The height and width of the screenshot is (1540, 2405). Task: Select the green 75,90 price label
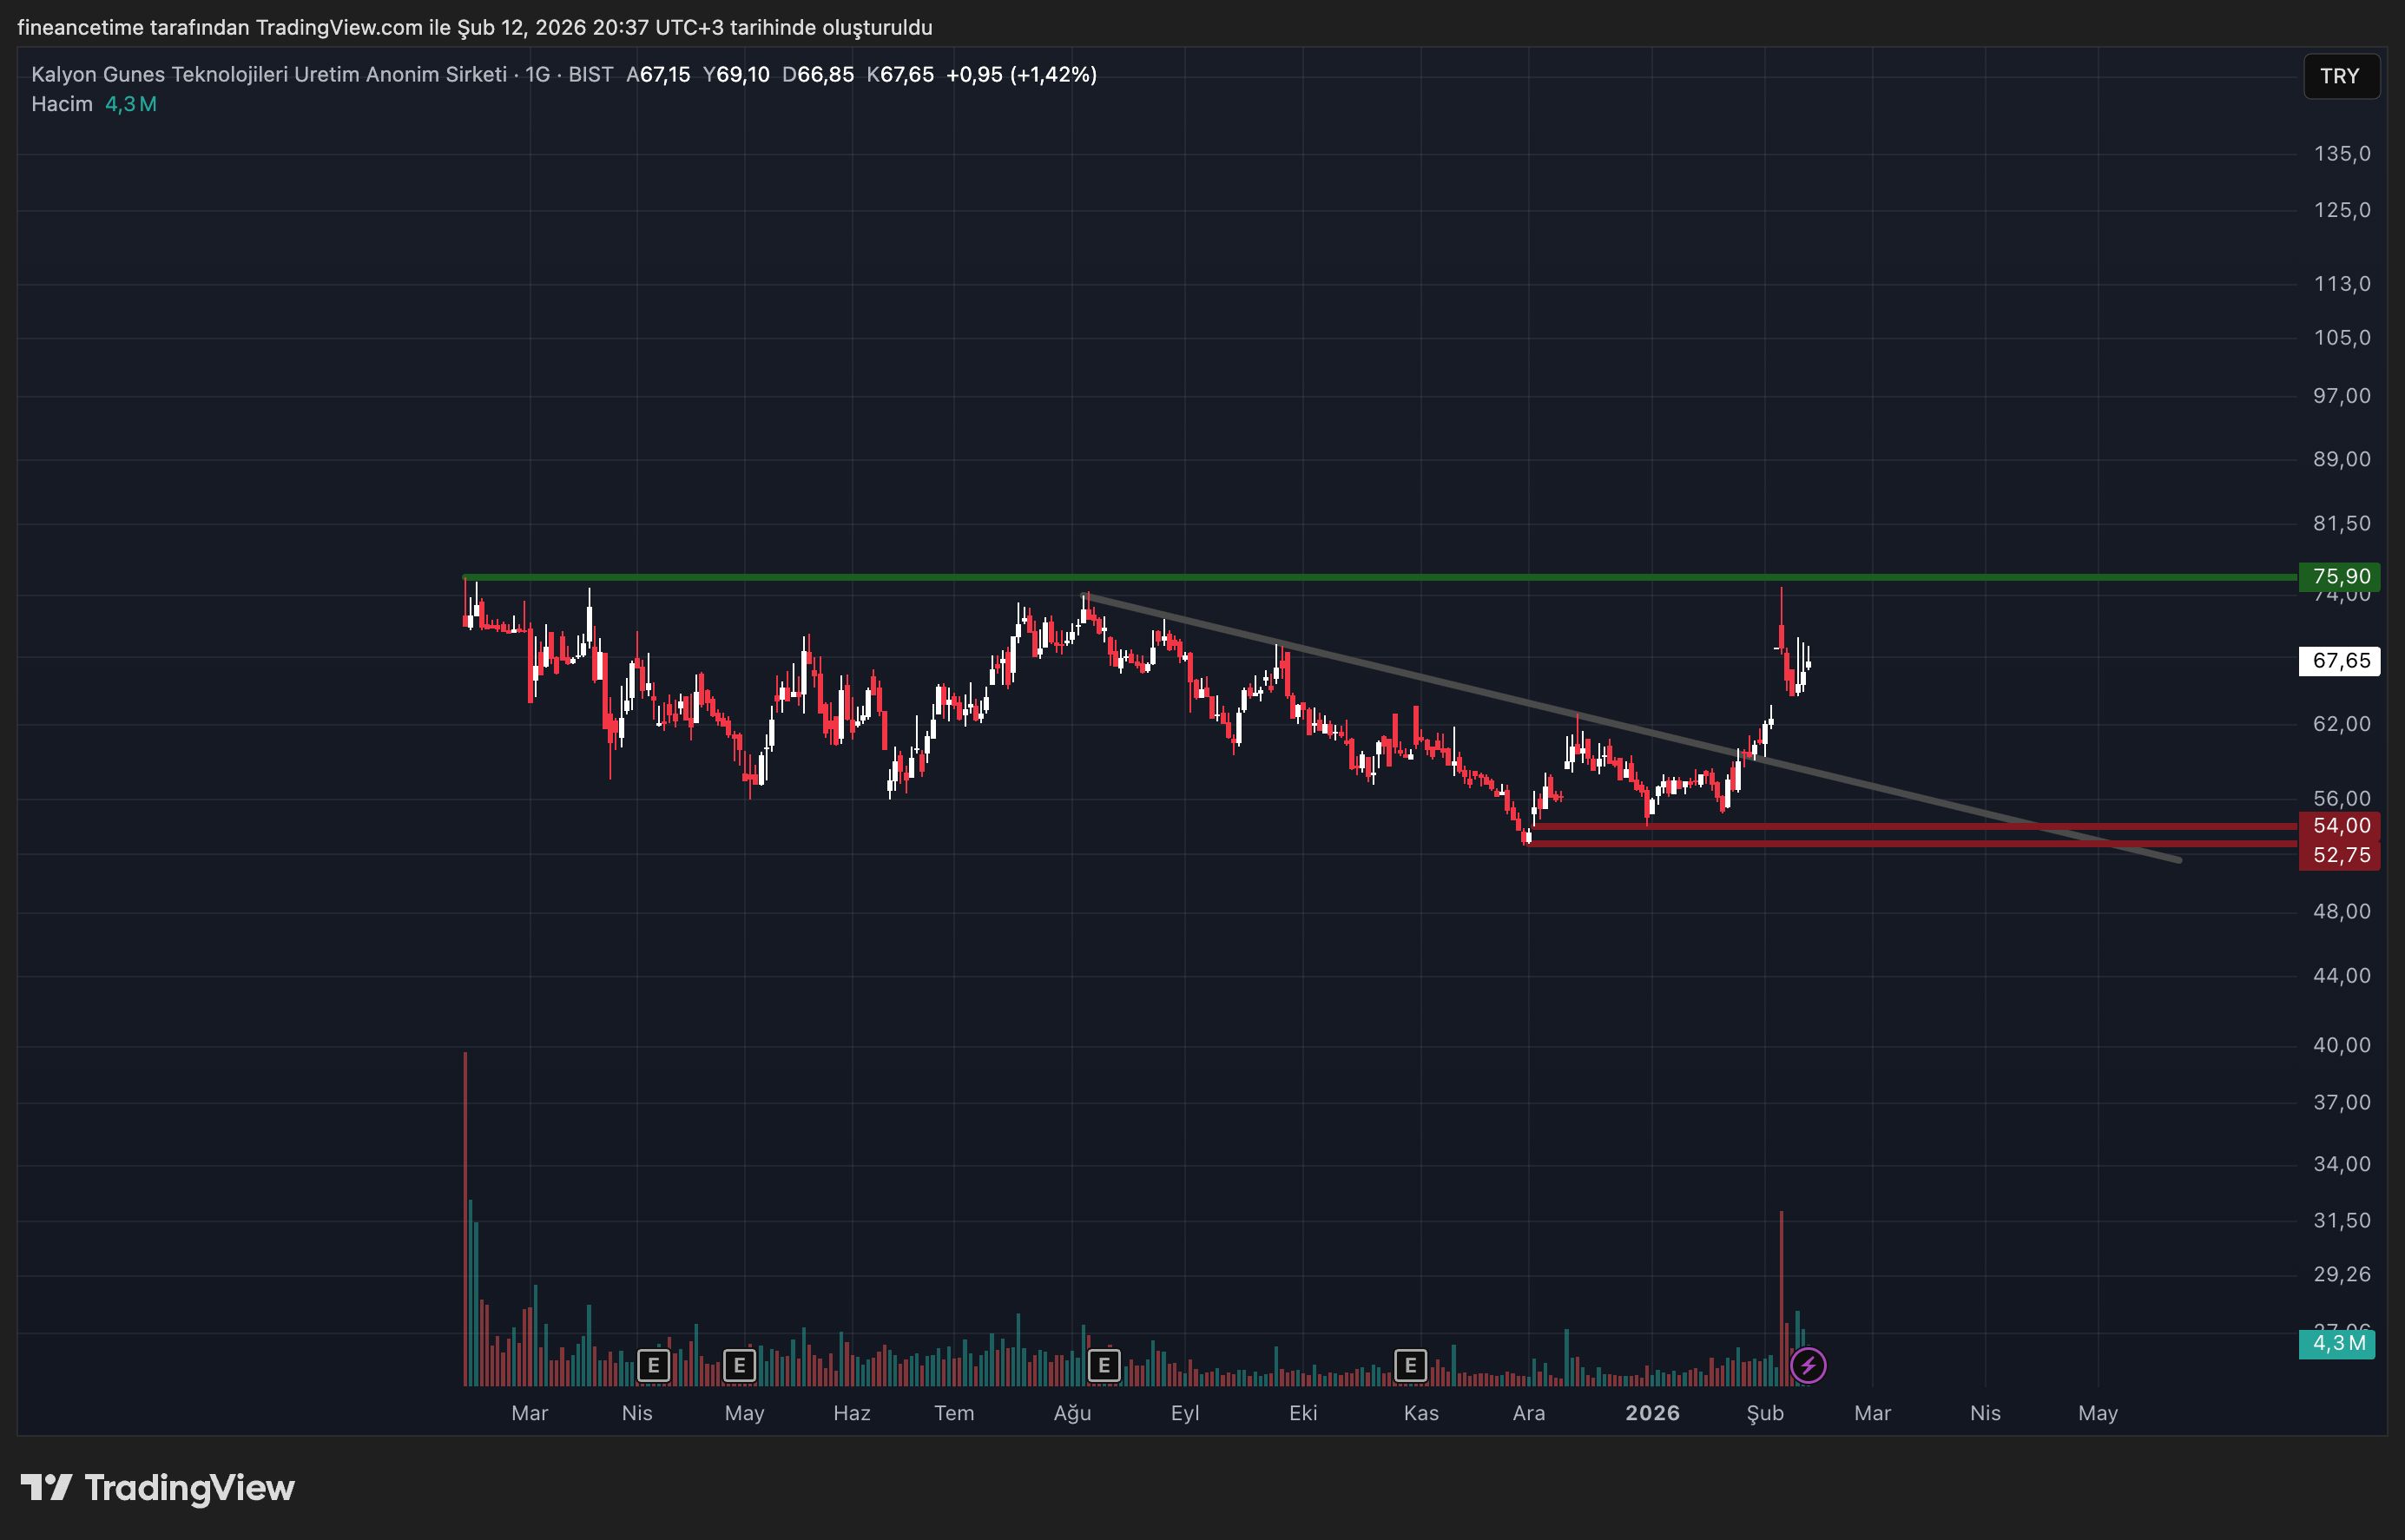2340,576
